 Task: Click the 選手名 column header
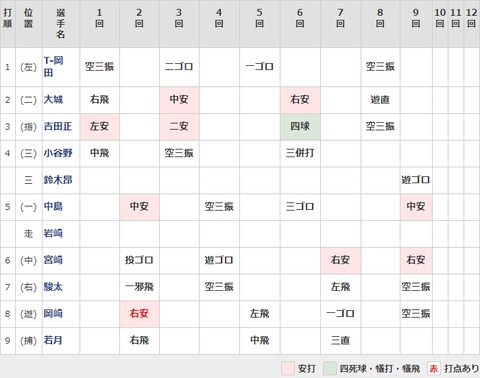pos(61,23)
